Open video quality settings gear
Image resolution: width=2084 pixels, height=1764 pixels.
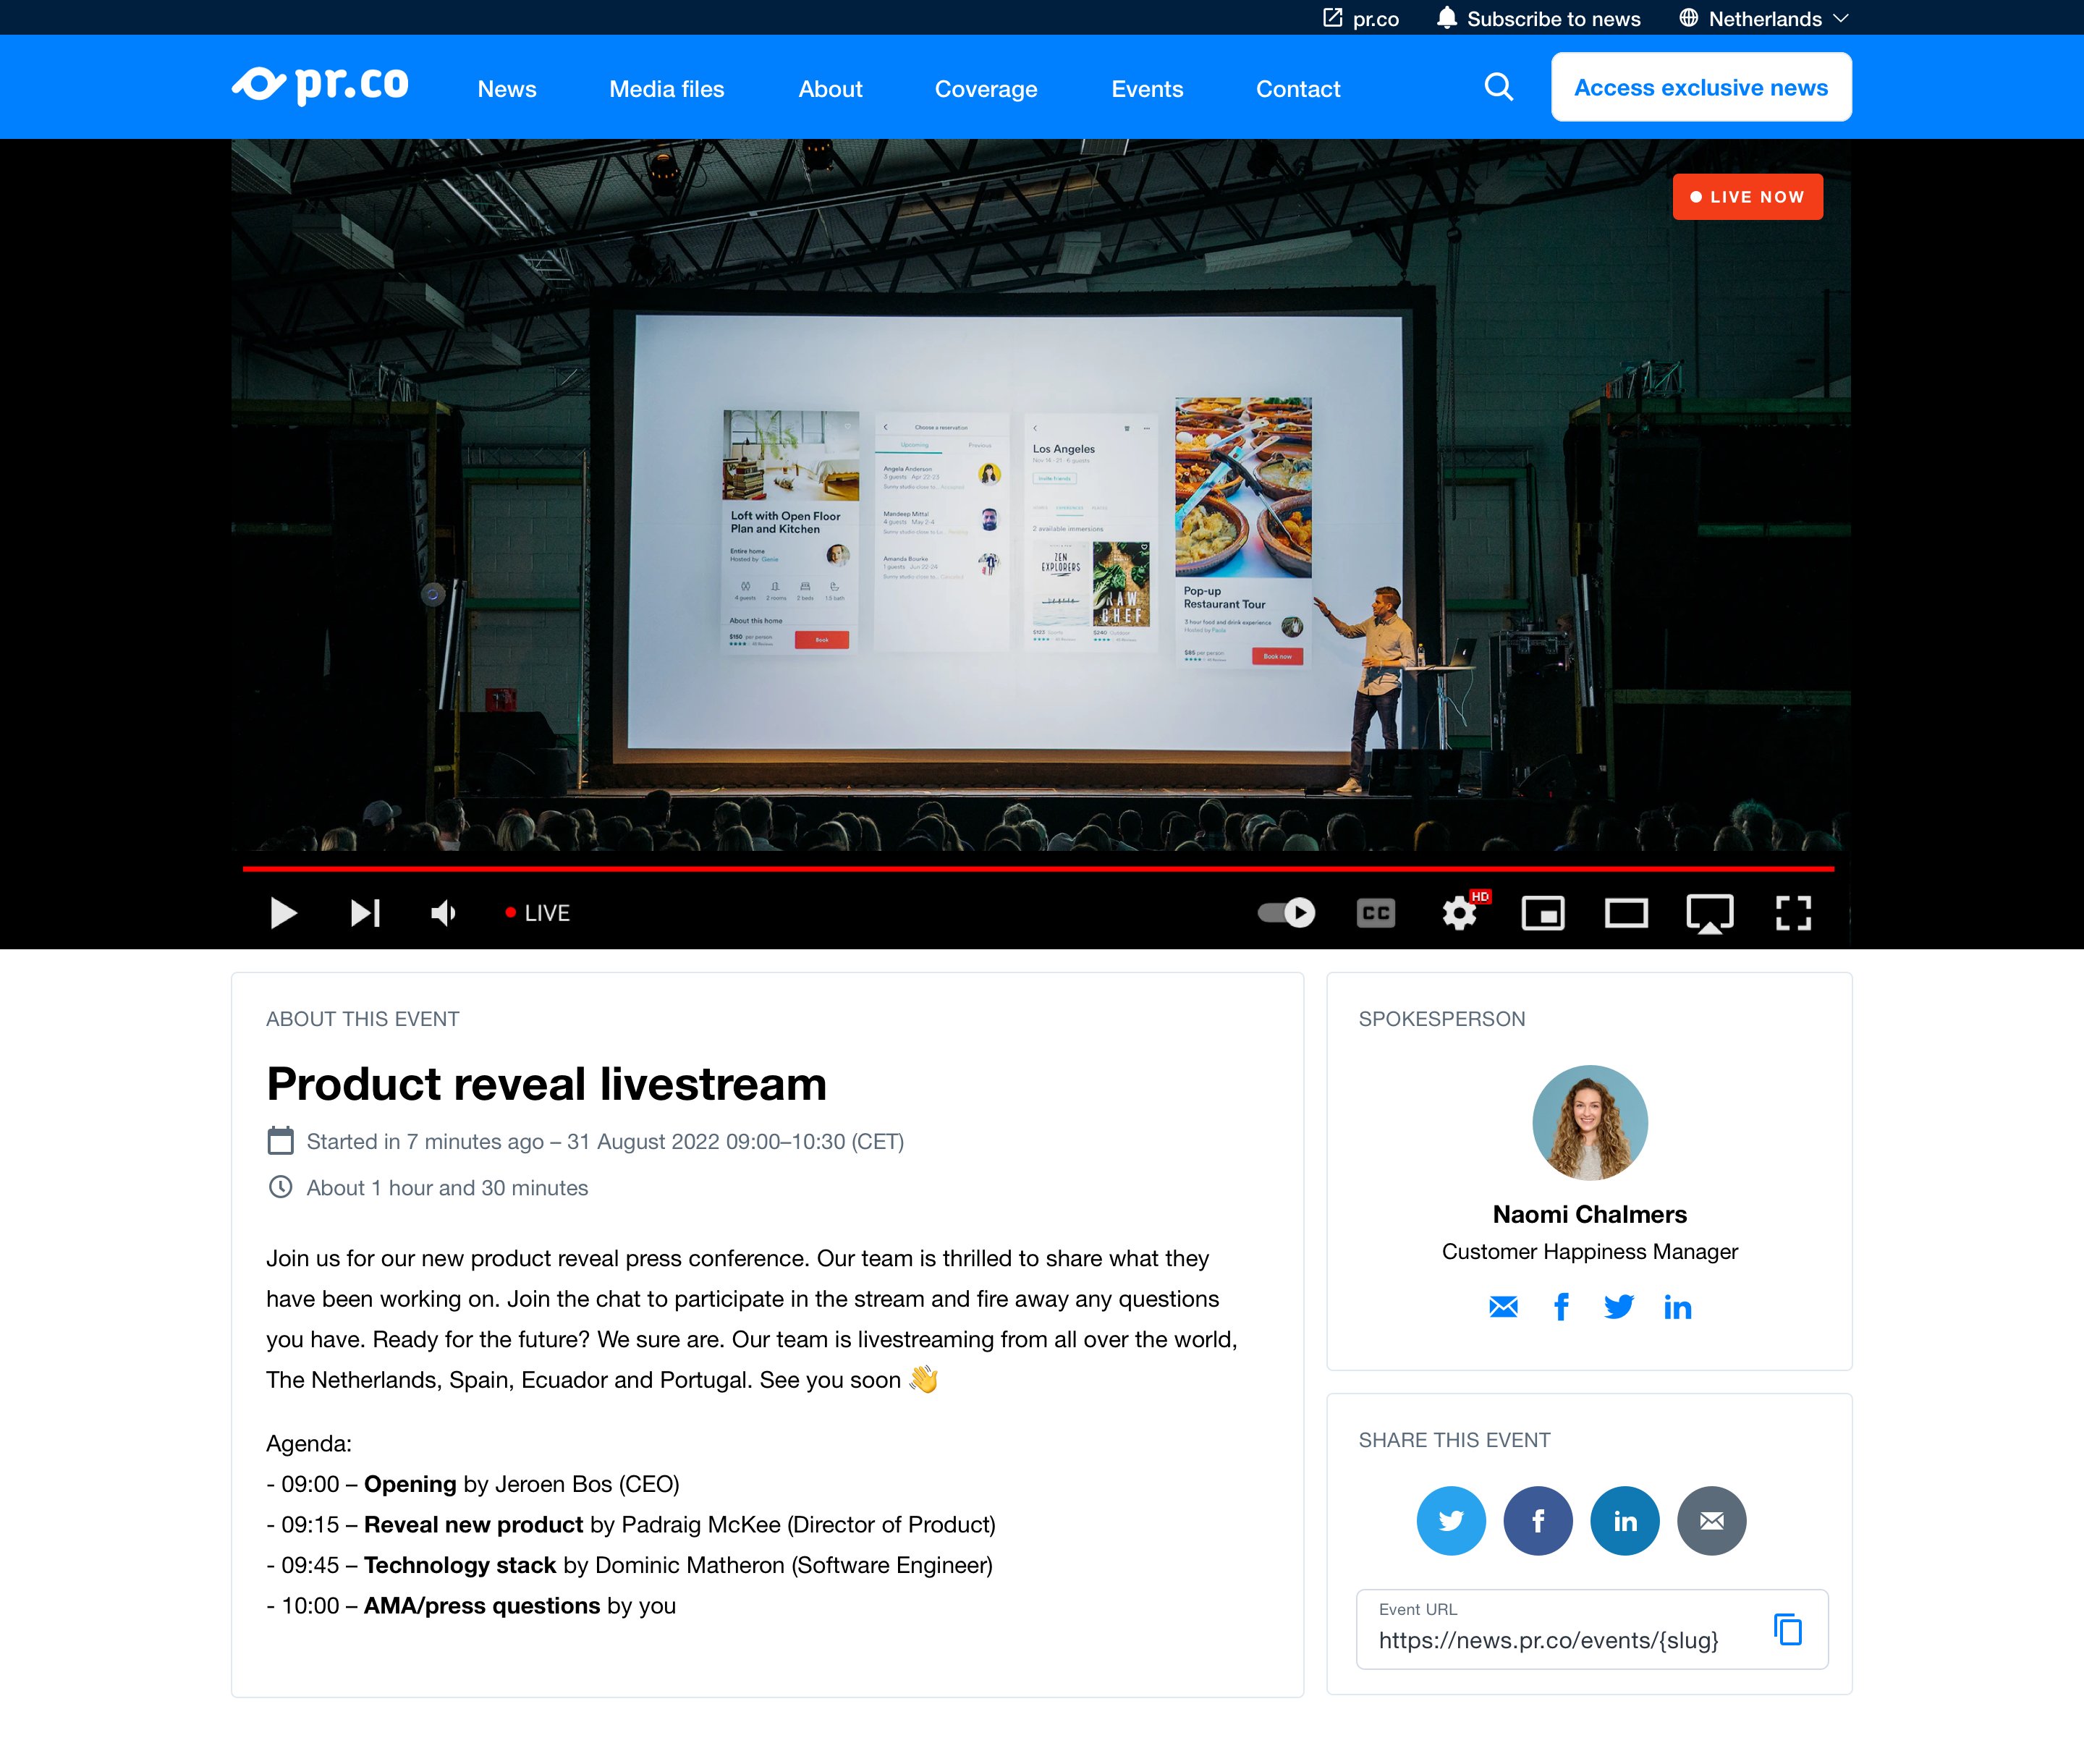tap(1459, 913)
